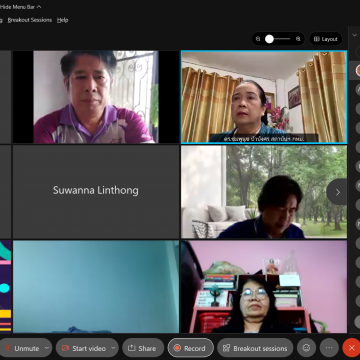This screenshot has width=360, height=360.
Task: Select the woman with glasses pink wall video
Action: point(264,287)
